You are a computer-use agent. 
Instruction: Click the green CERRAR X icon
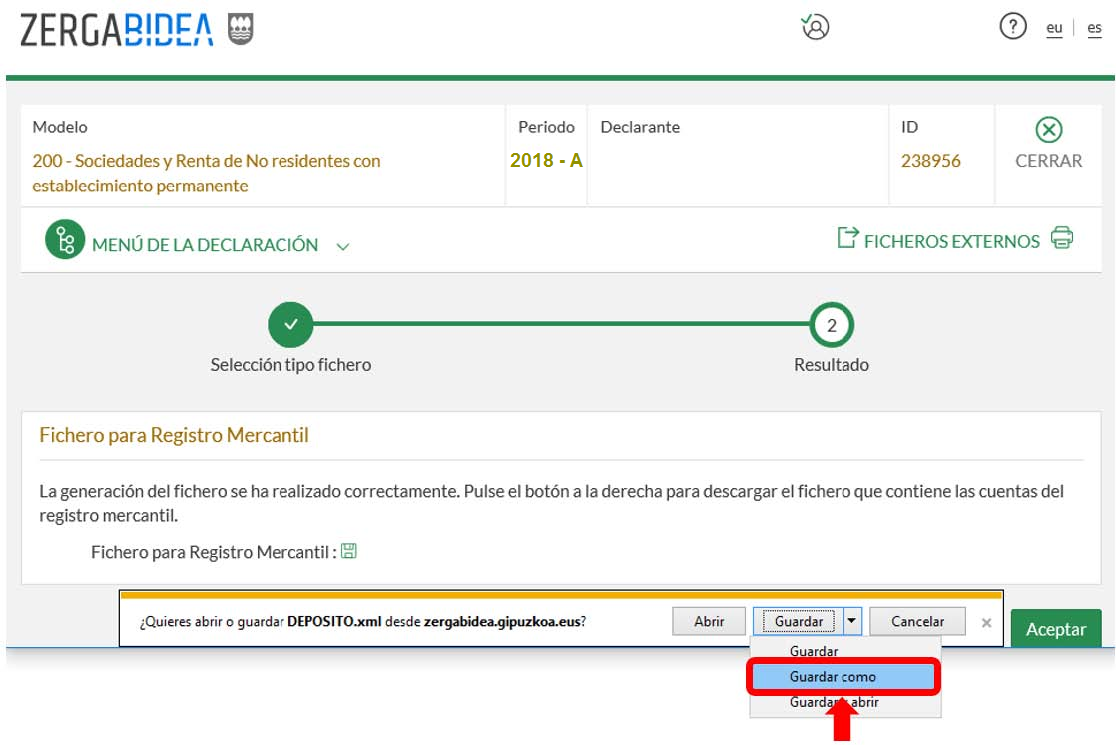[1048, 131]
